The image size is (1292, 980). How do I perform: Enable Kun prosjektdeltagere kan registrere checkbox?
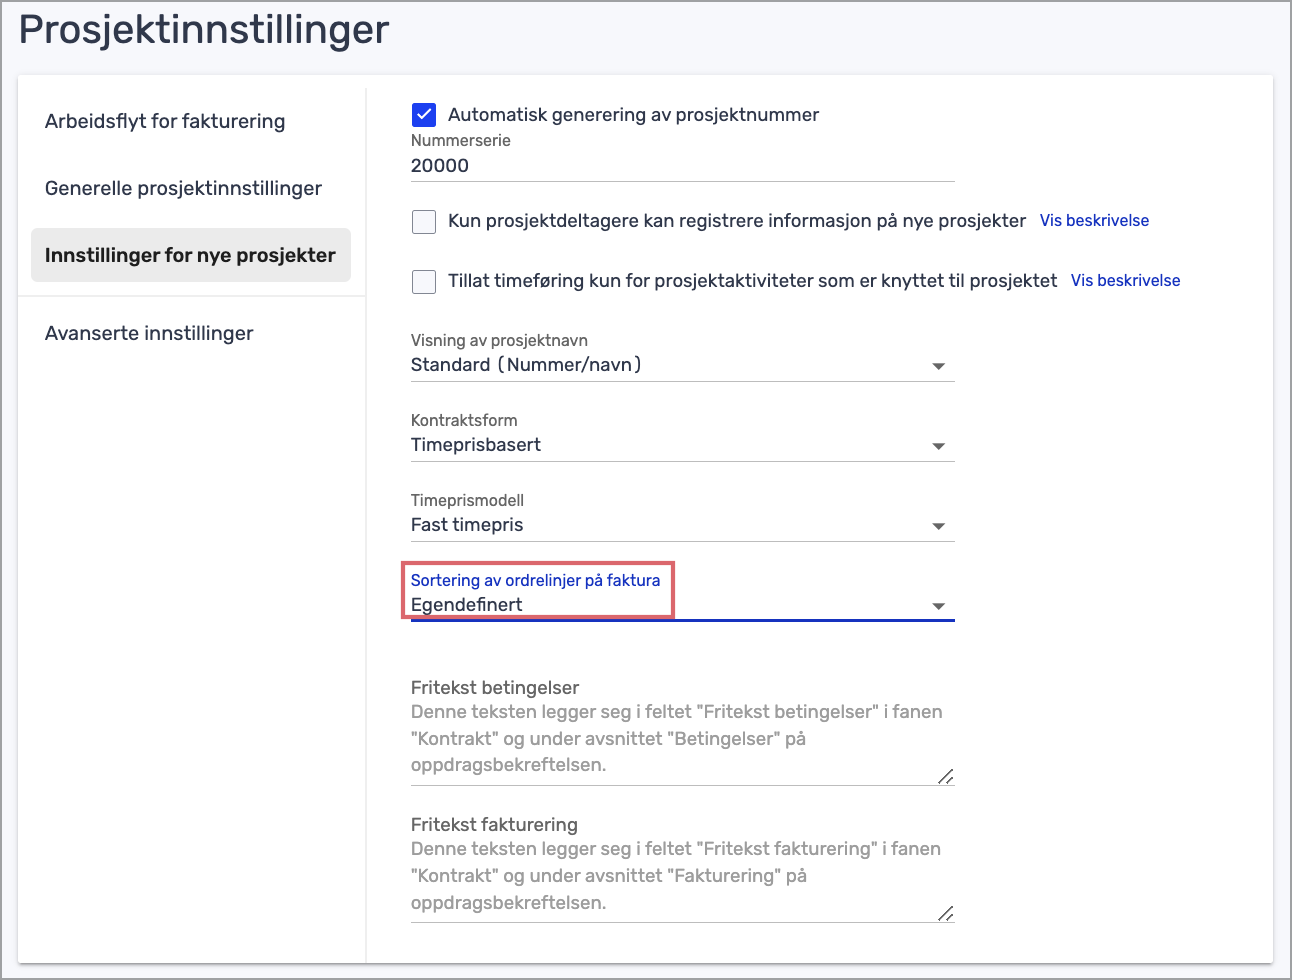pyautogui.click(x=424, y=221)
